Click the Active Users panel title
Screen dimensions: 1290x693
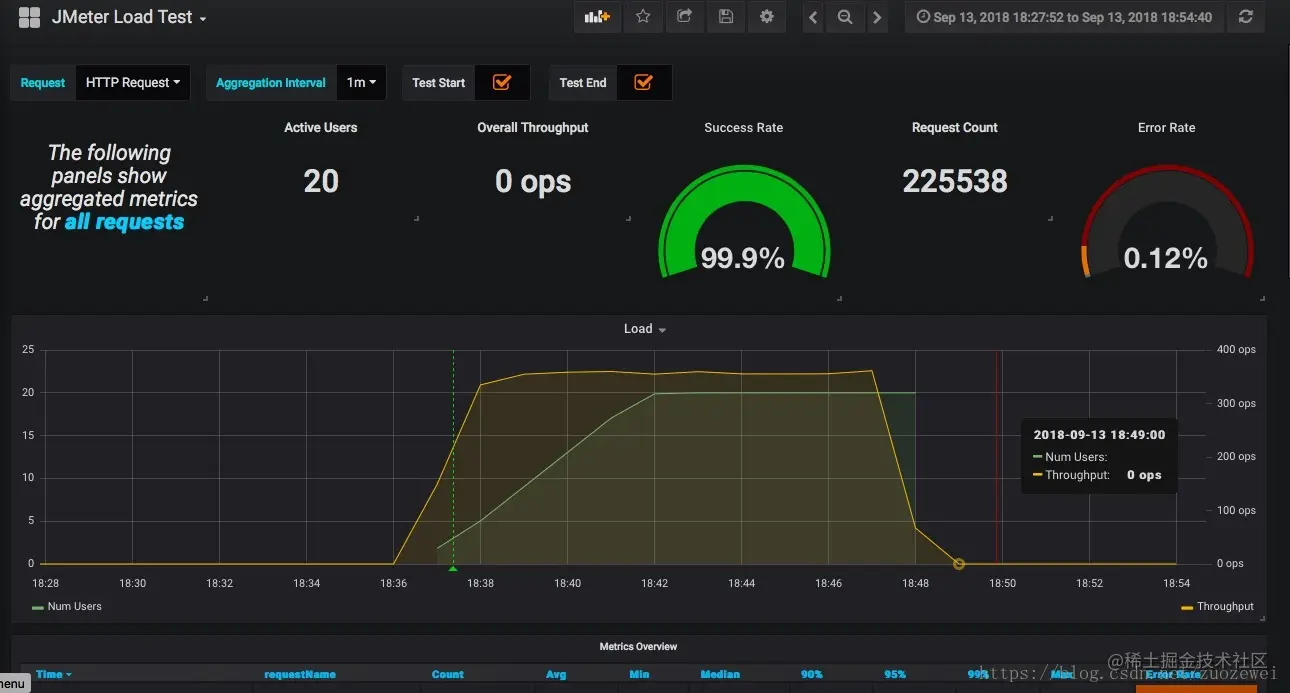[320, 127]
